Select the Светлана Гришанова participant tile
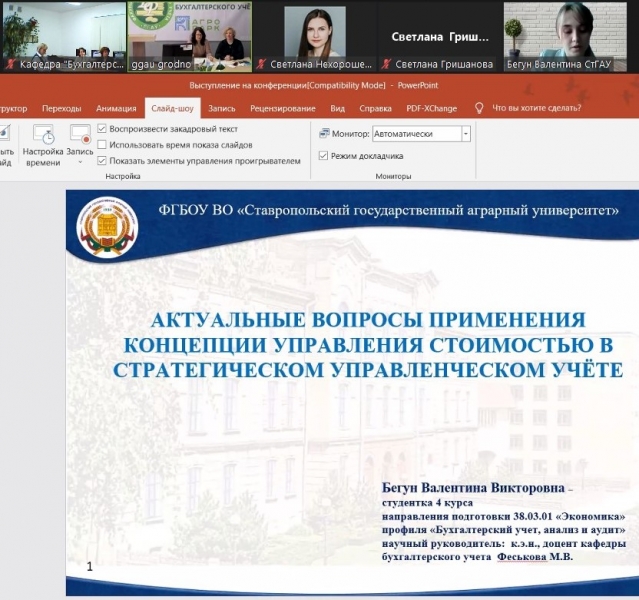 click(x=440, y=37)
